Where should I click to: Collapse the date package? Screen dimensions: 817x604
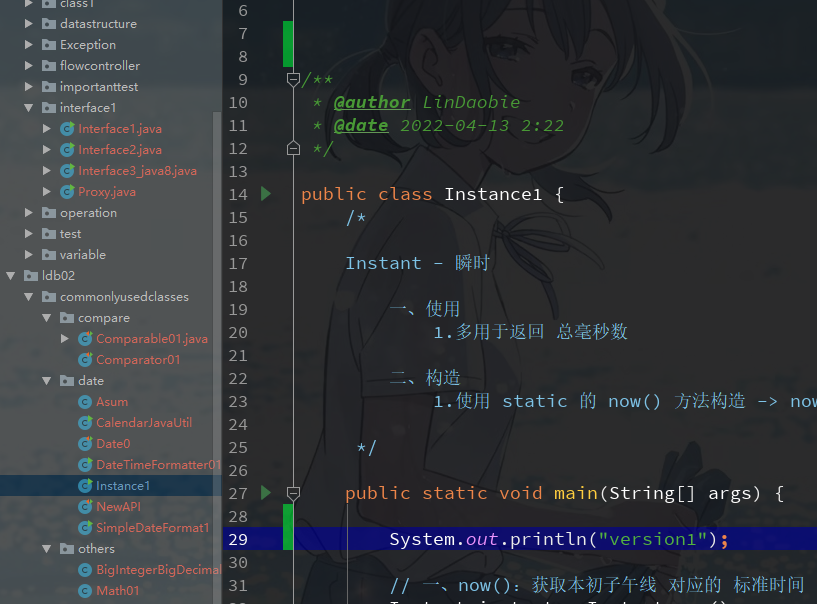click(45, 380)
